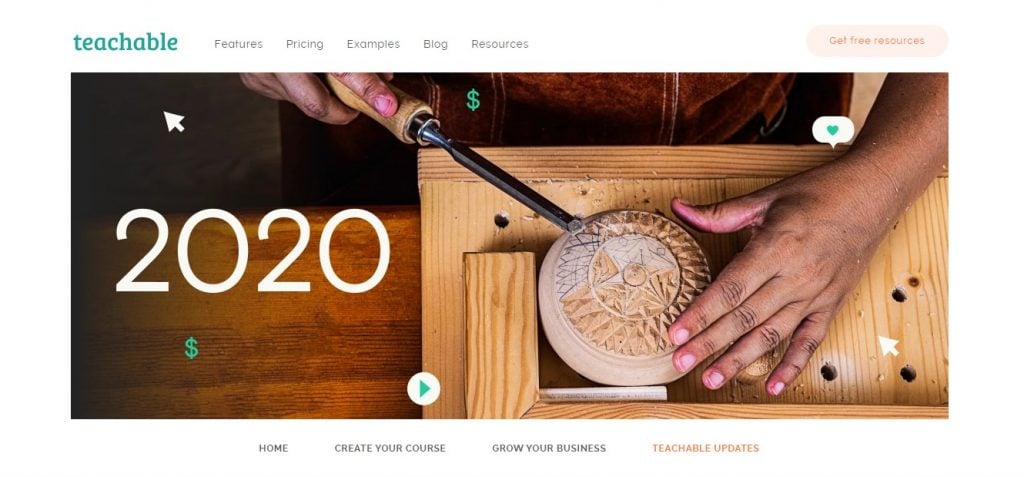Image resolution: width=1024 pixels, height=477 pixels.
Task: Expand the Resources navigation item
Action: (500, 44)
